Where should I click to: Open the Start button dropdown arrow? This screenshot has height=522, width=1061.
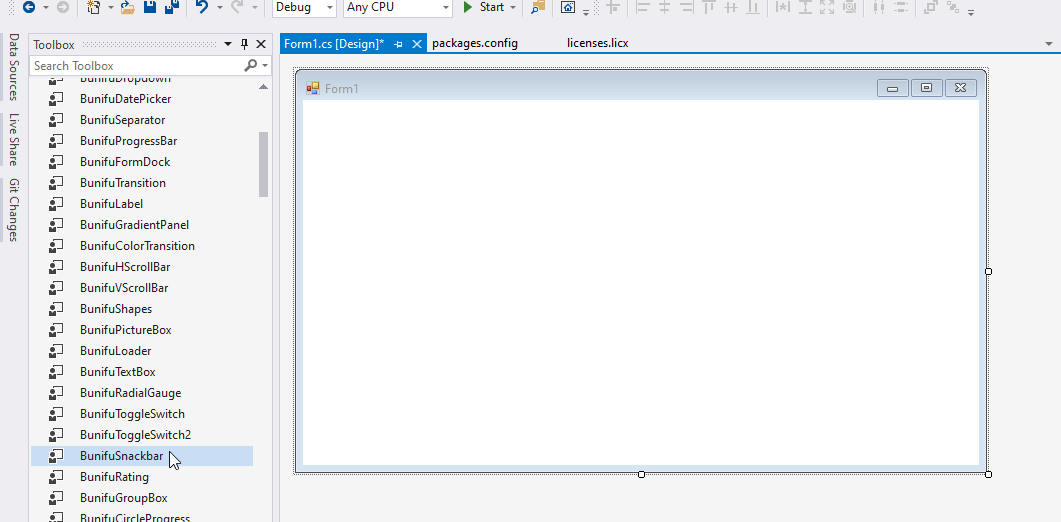click(512, 7)
